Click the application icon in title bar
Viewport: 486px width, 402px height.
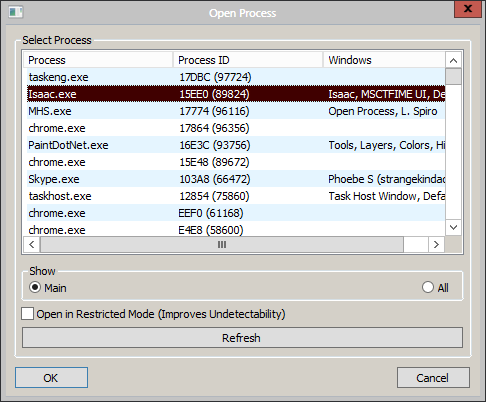(15, 12)
